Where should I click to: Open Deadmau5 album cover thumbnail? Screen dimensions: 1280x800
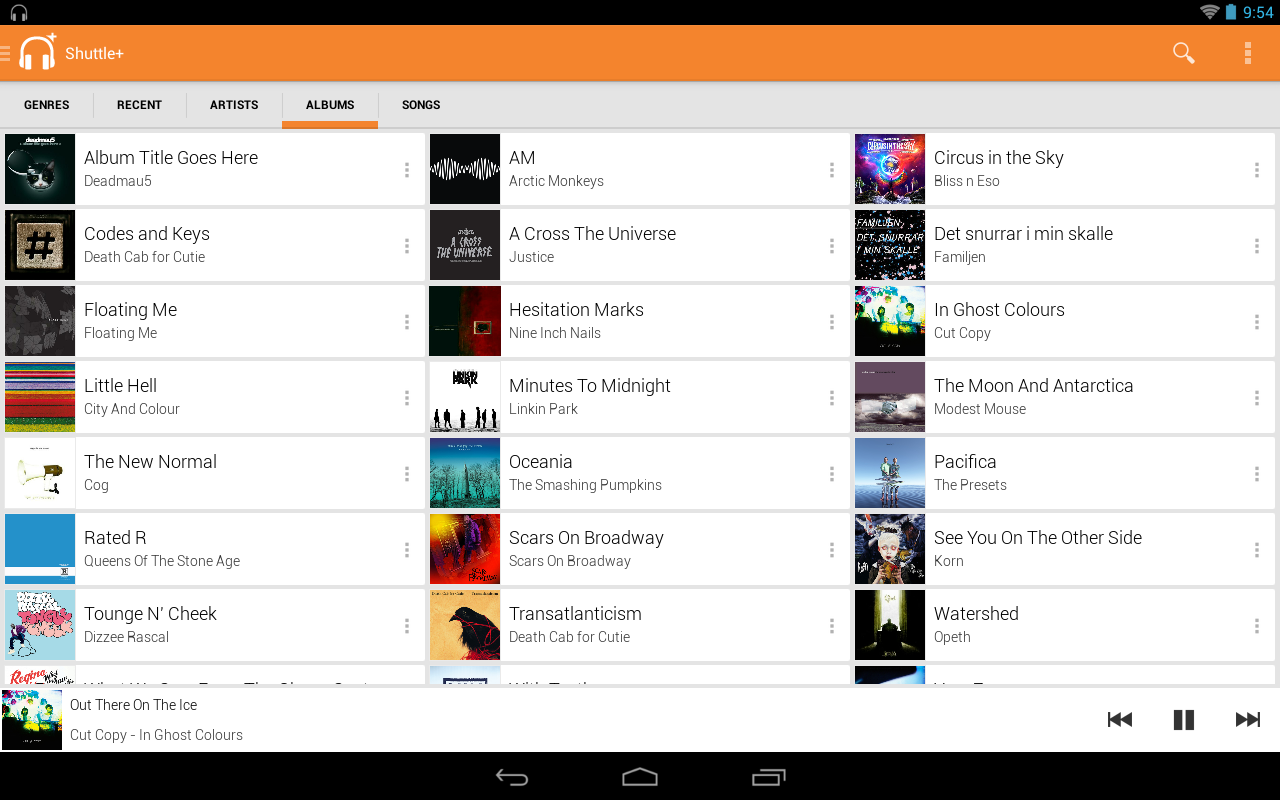40,170
